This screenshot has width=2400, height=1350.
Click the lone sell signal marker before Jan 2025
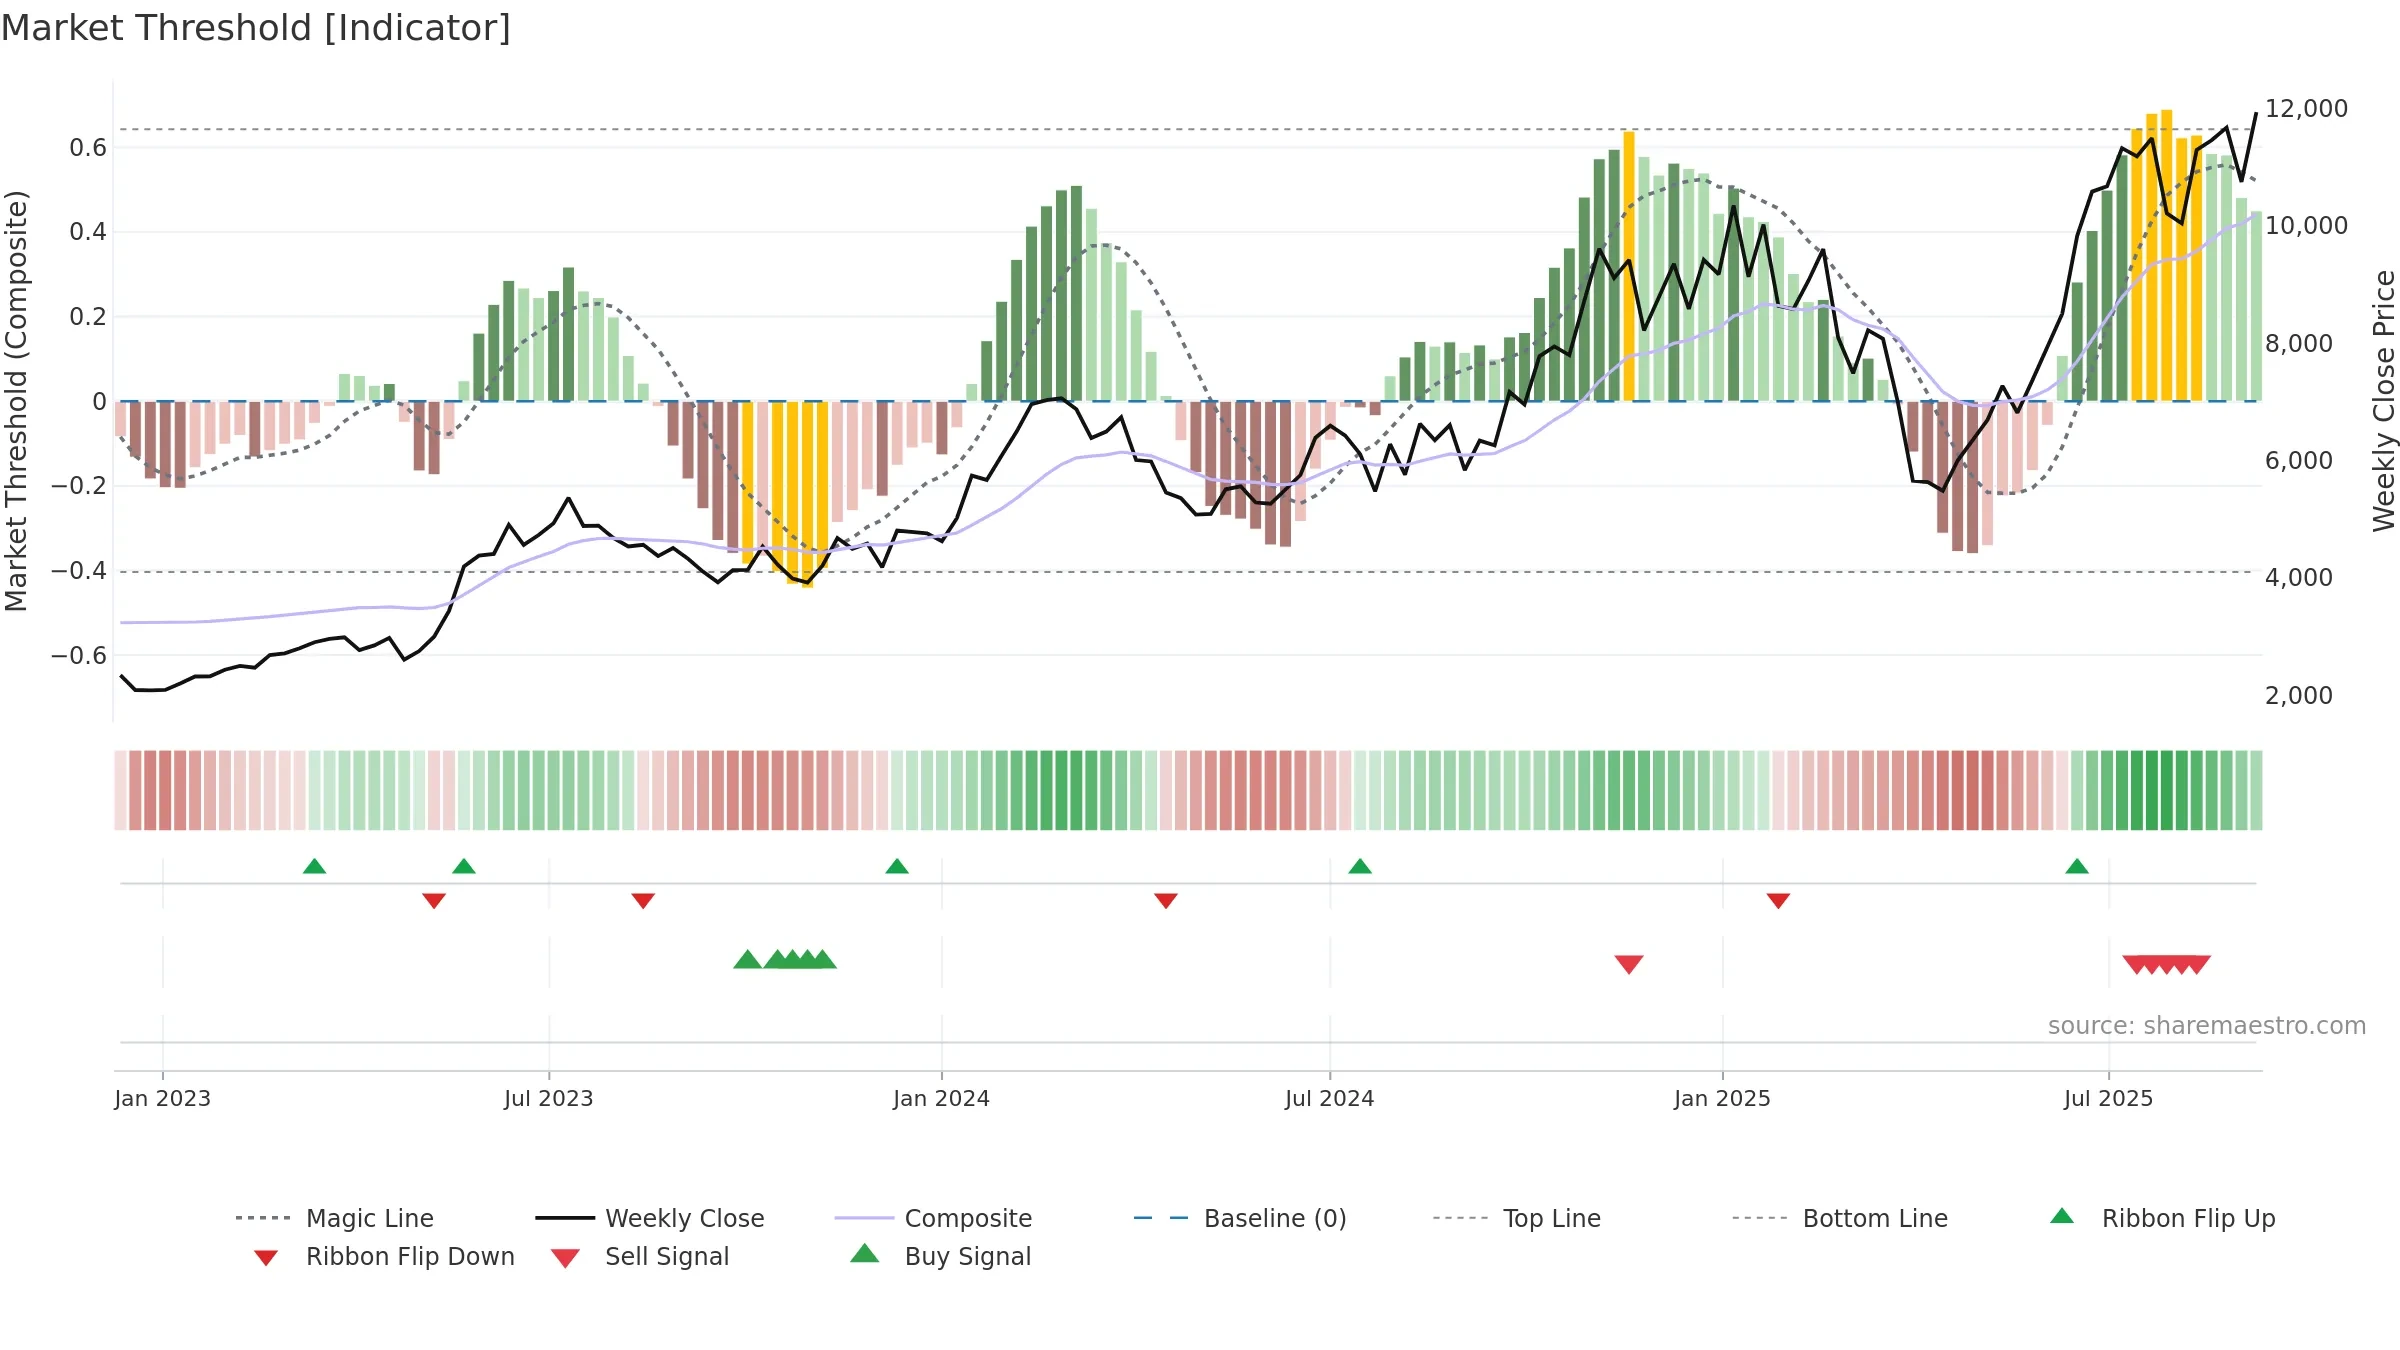[1629, 964]
